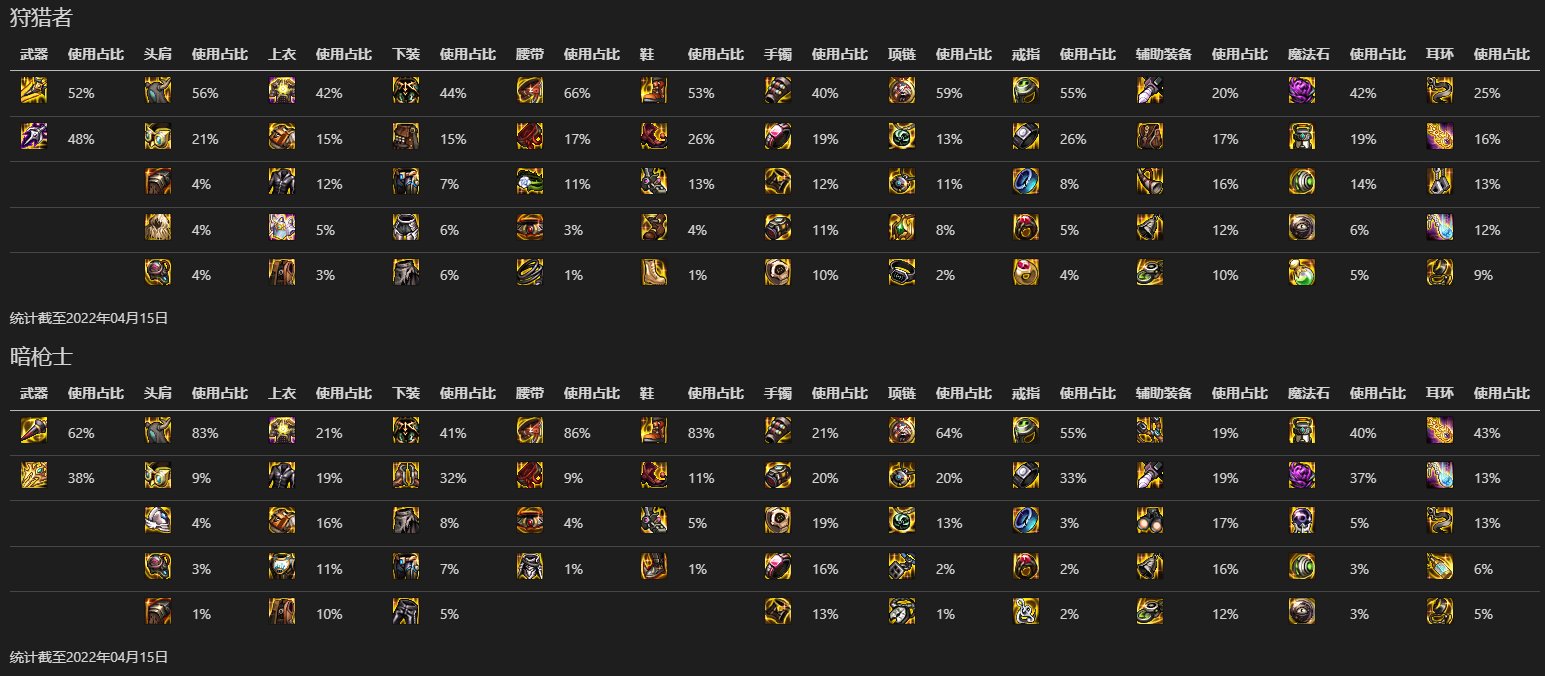Click 狩猎者 purple weapon icon with 48% usage
The width and height of the screenshot is (1545, 676).
pos(34,136)
